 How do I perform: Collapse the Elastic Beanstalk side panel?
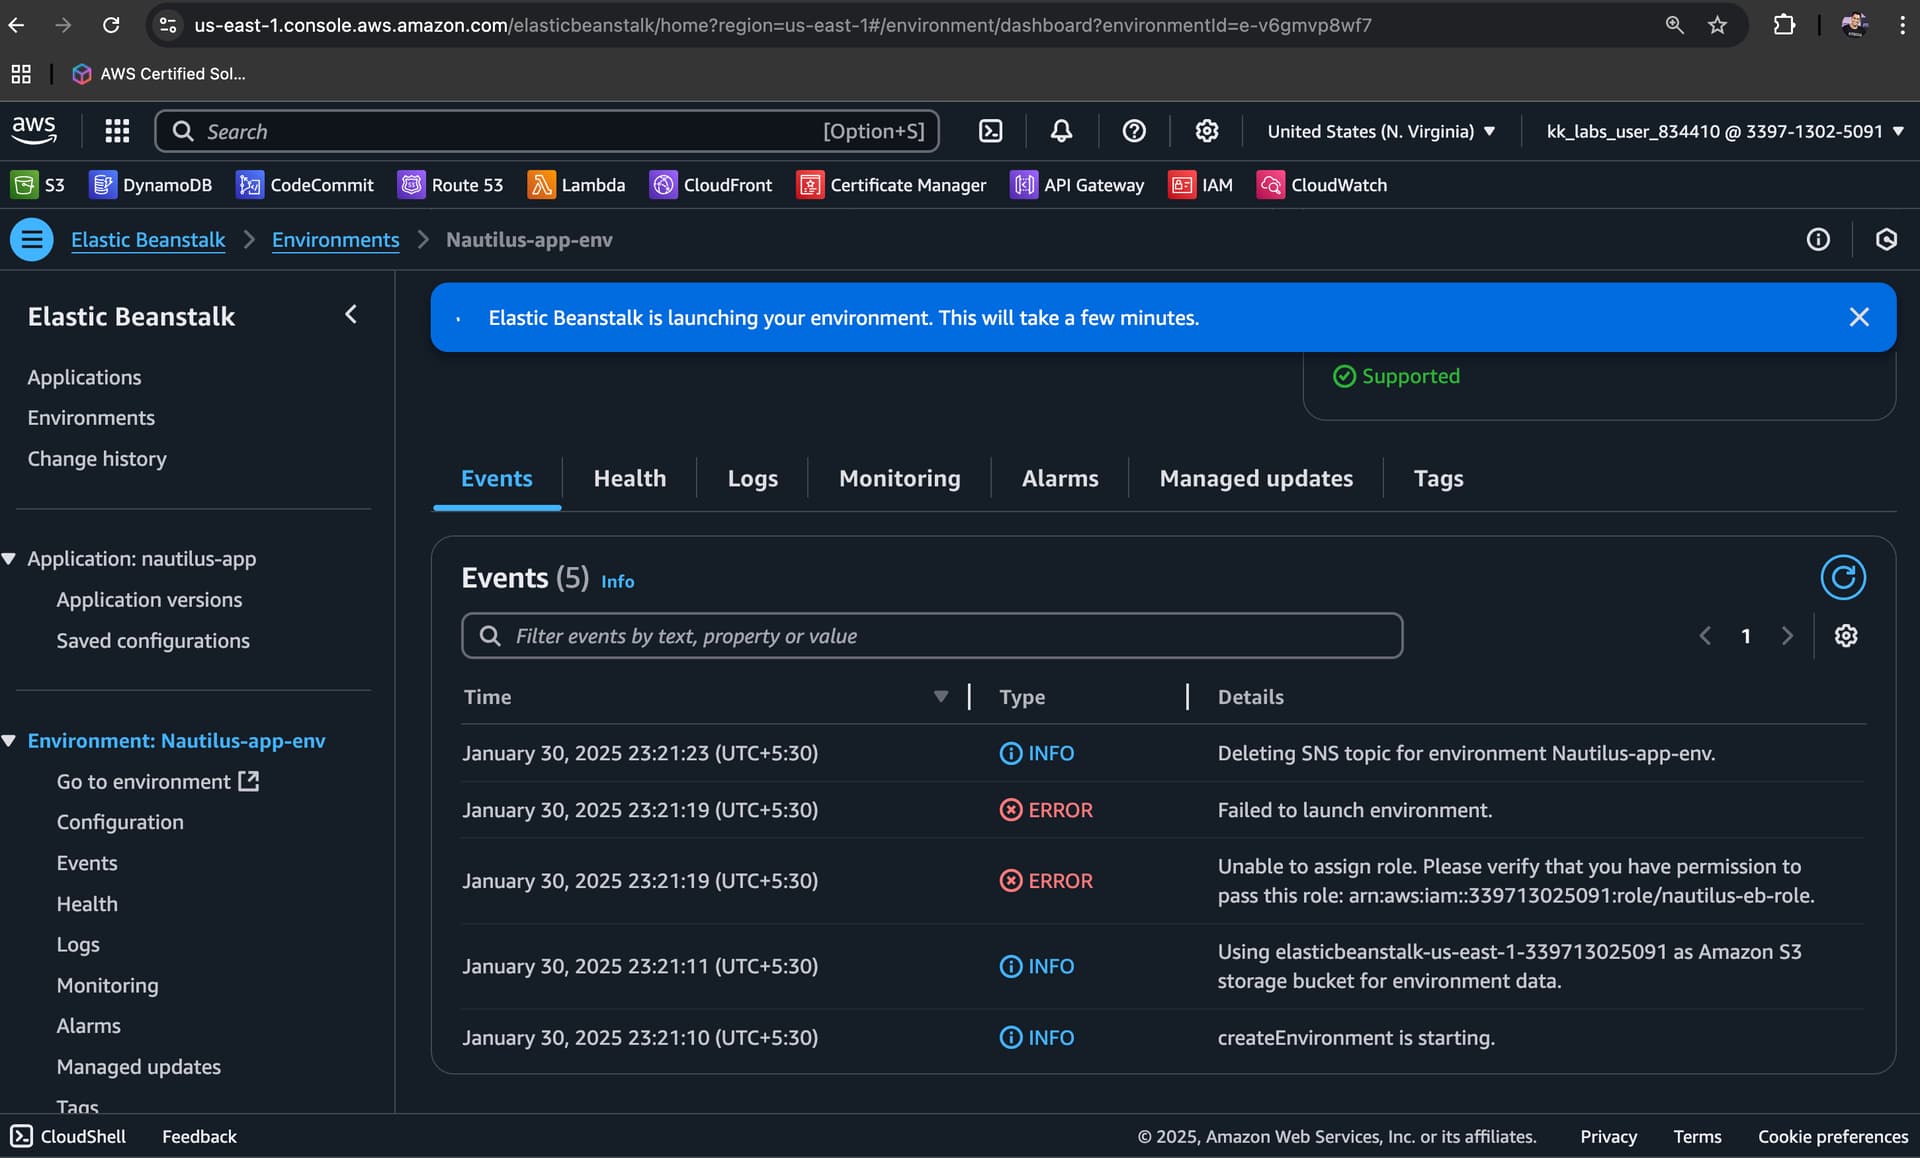(x=351, y=315)
